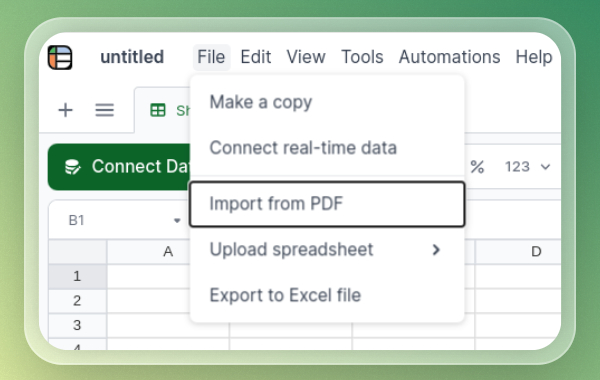
Task: Click the database icon on Connect Data
Action: [72, 167]
